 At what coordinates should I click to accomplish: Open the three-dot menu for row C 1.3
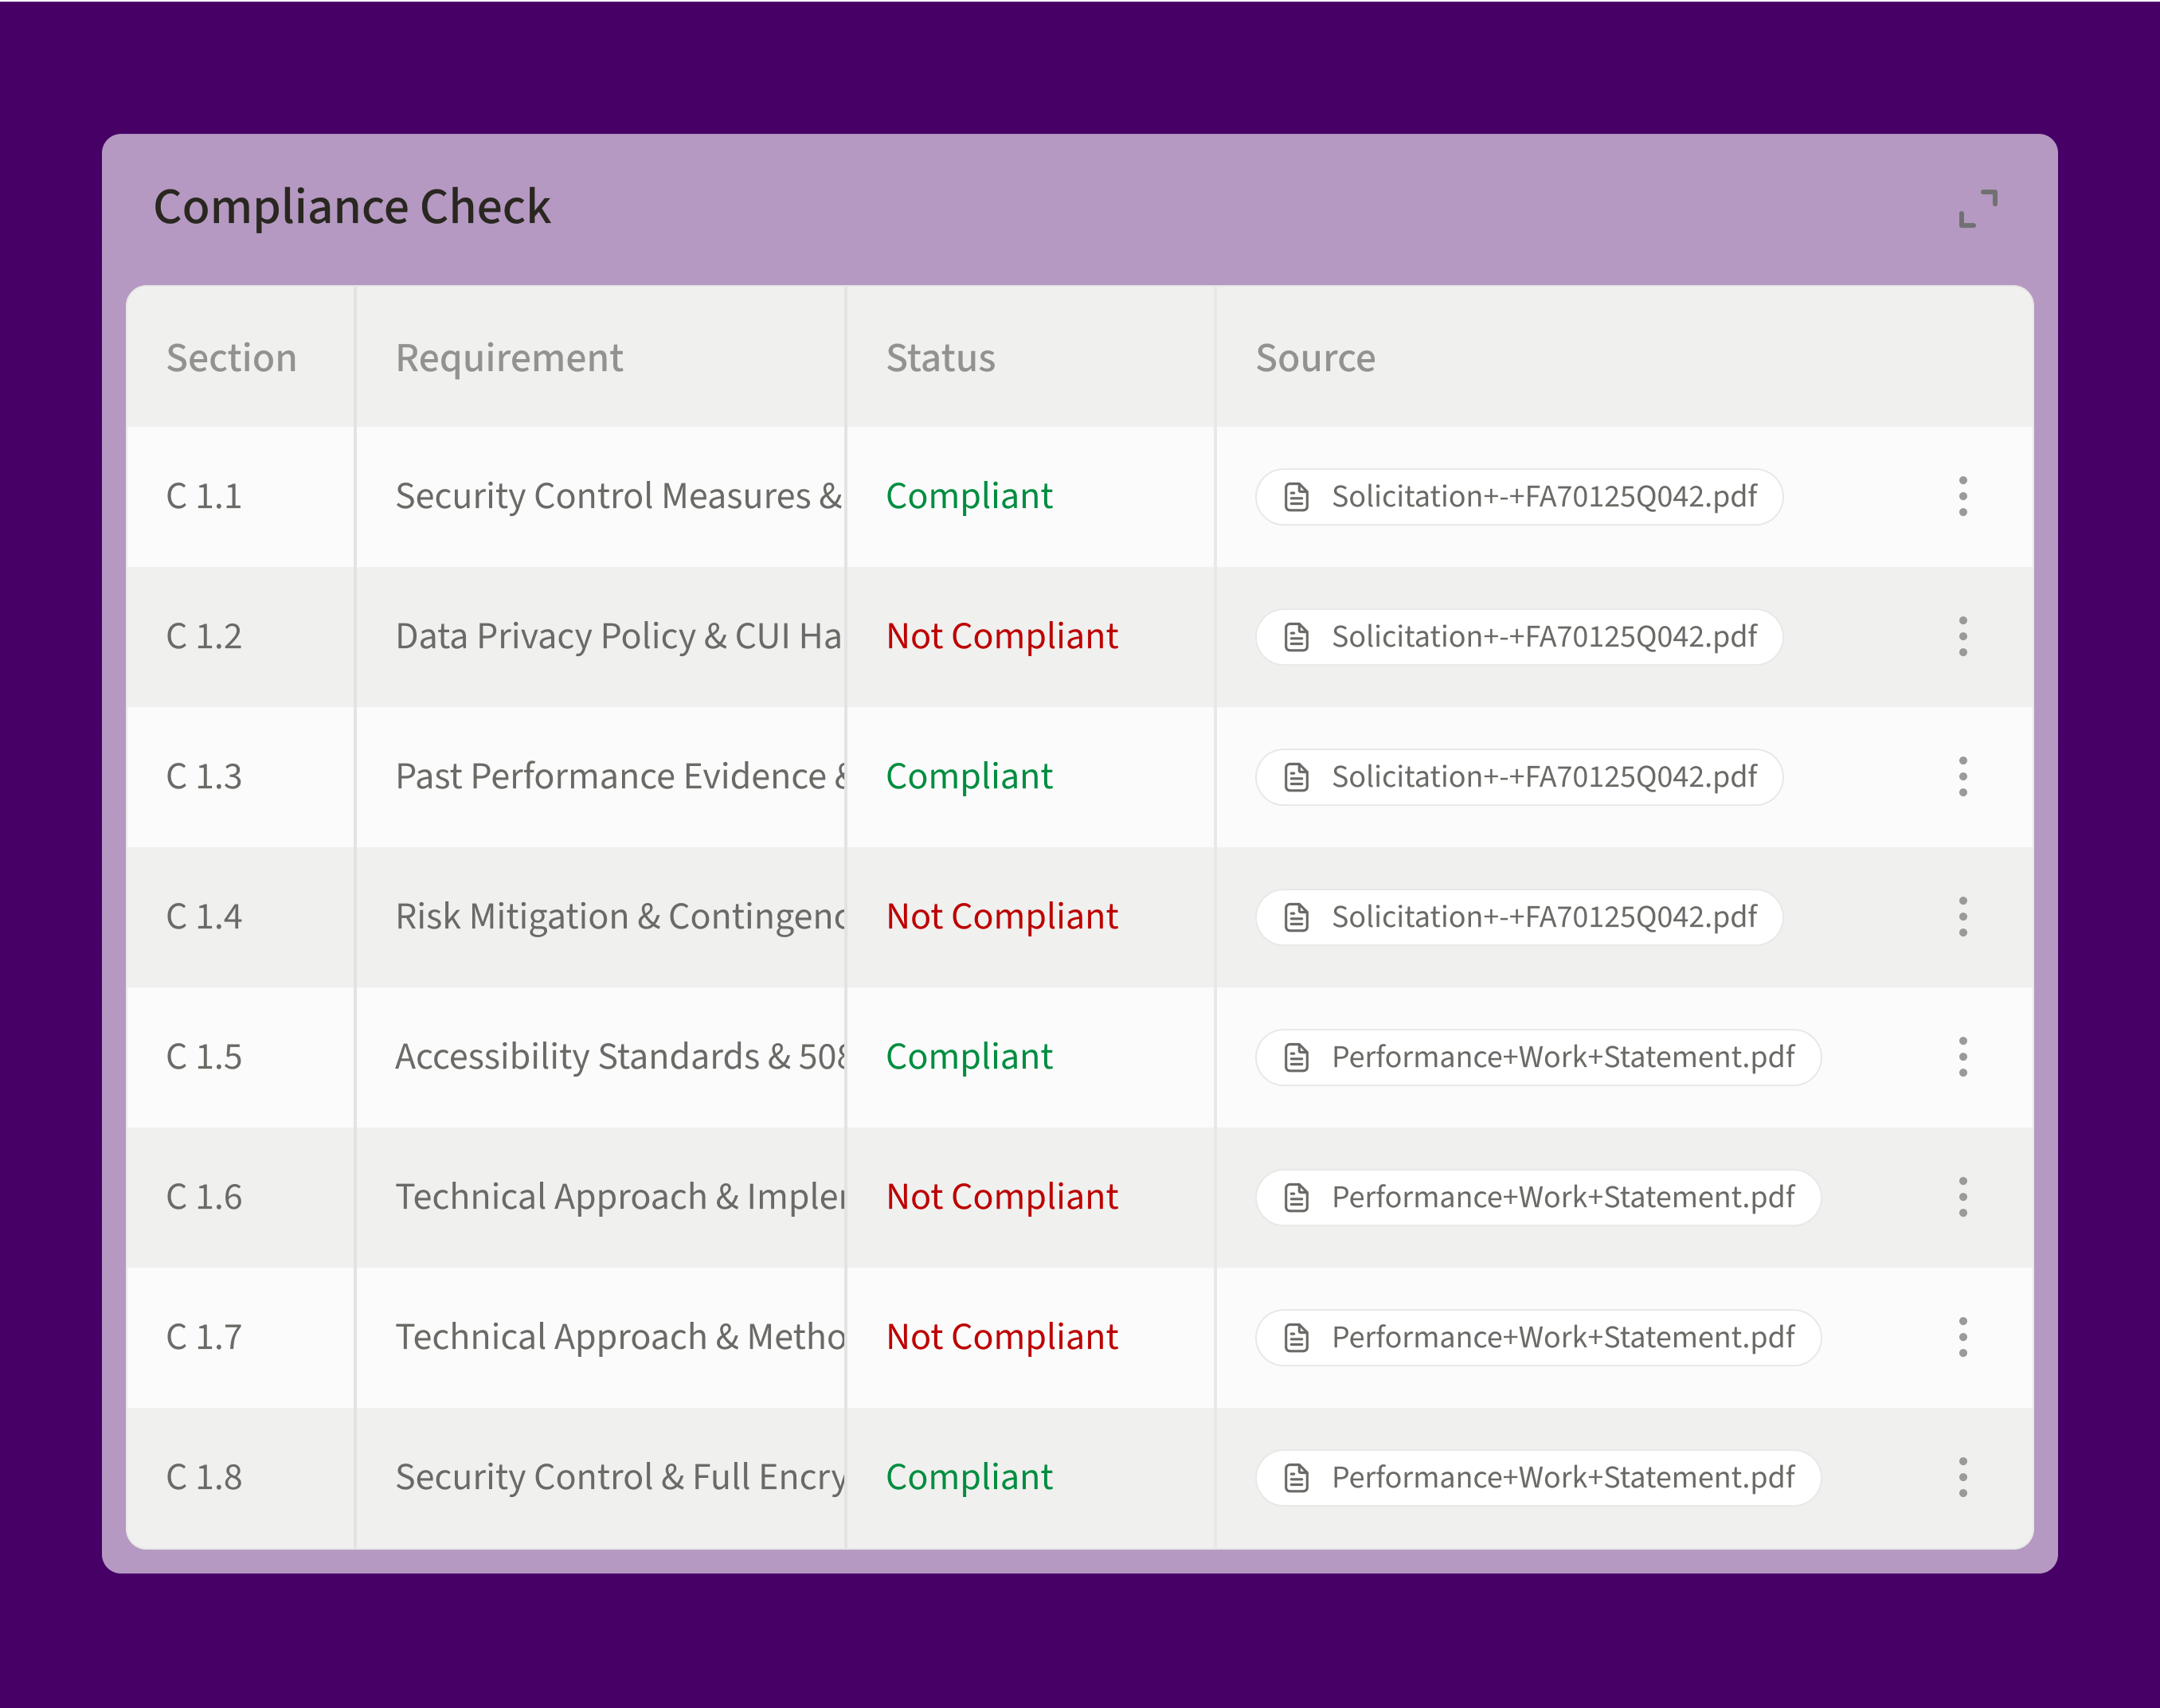coord(1962,776)
